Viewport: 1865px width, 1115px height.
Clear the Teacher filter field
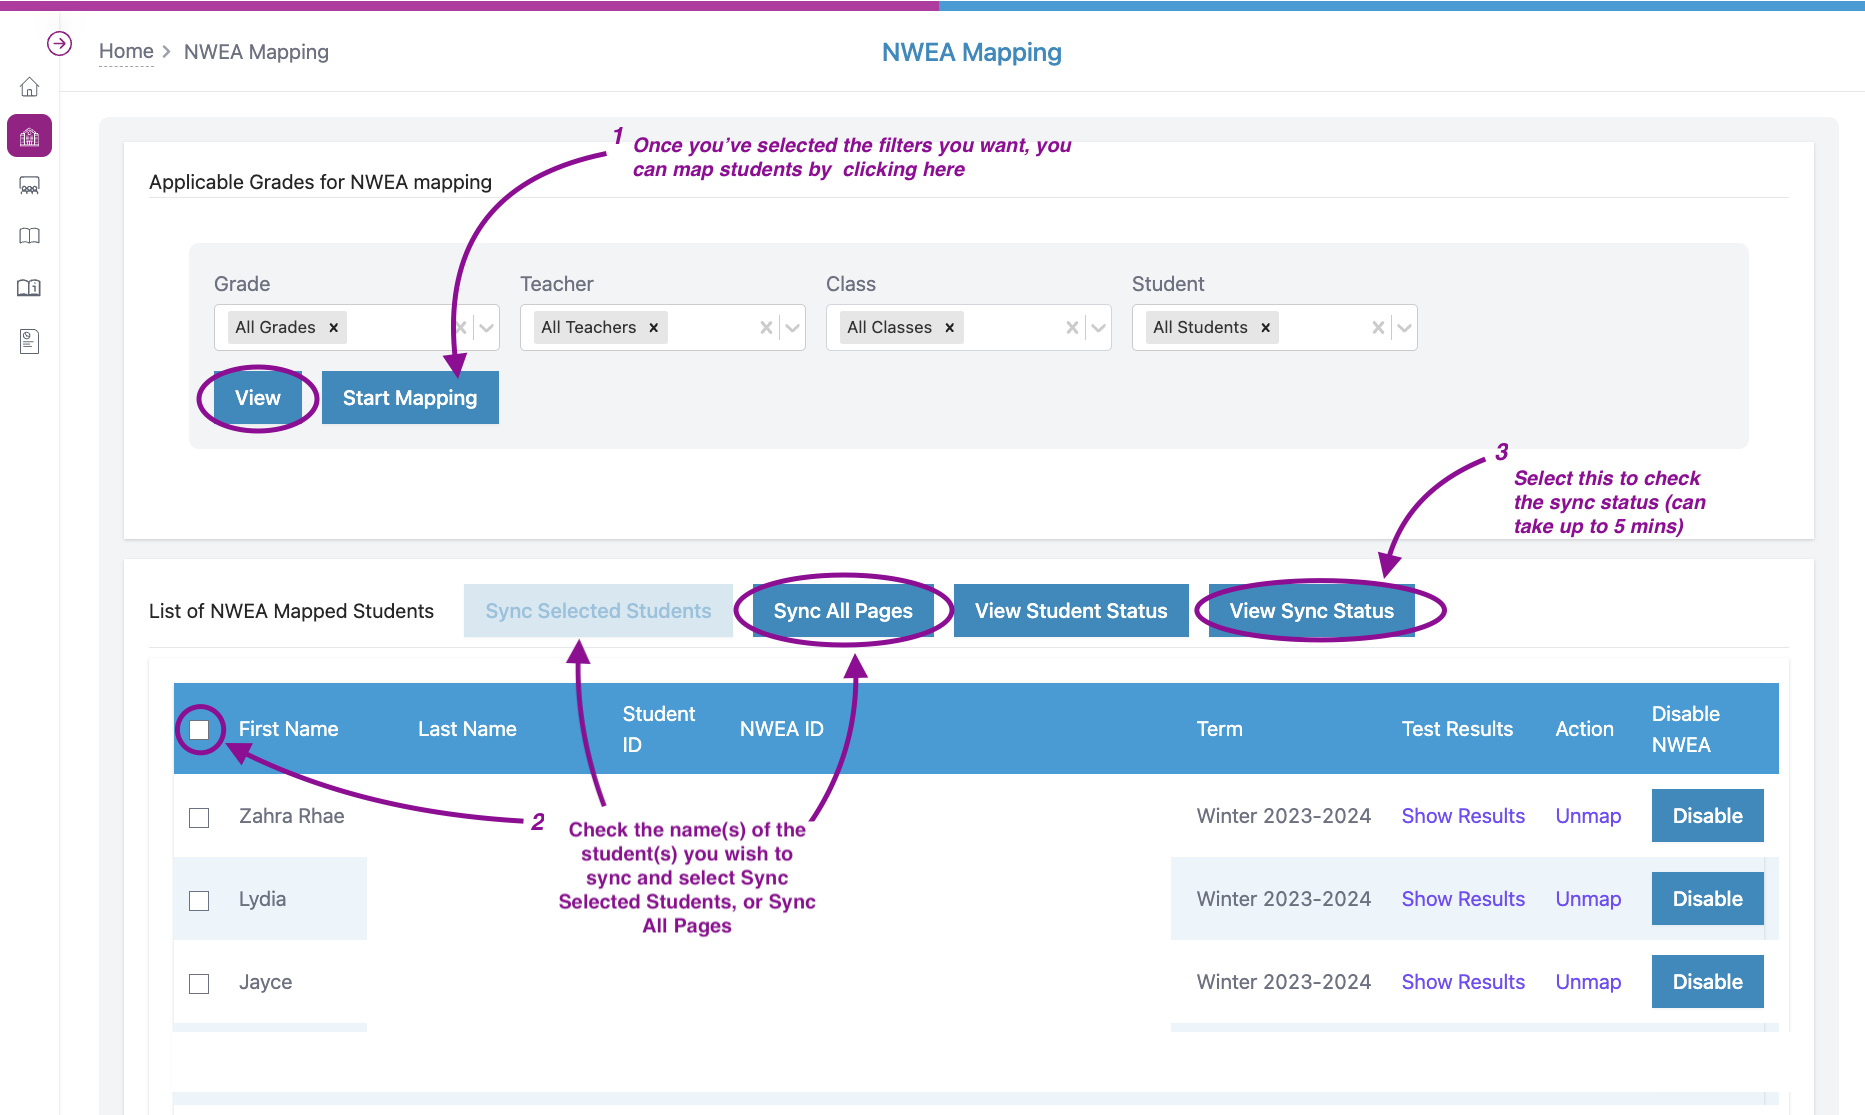click(x=766, y=328)
